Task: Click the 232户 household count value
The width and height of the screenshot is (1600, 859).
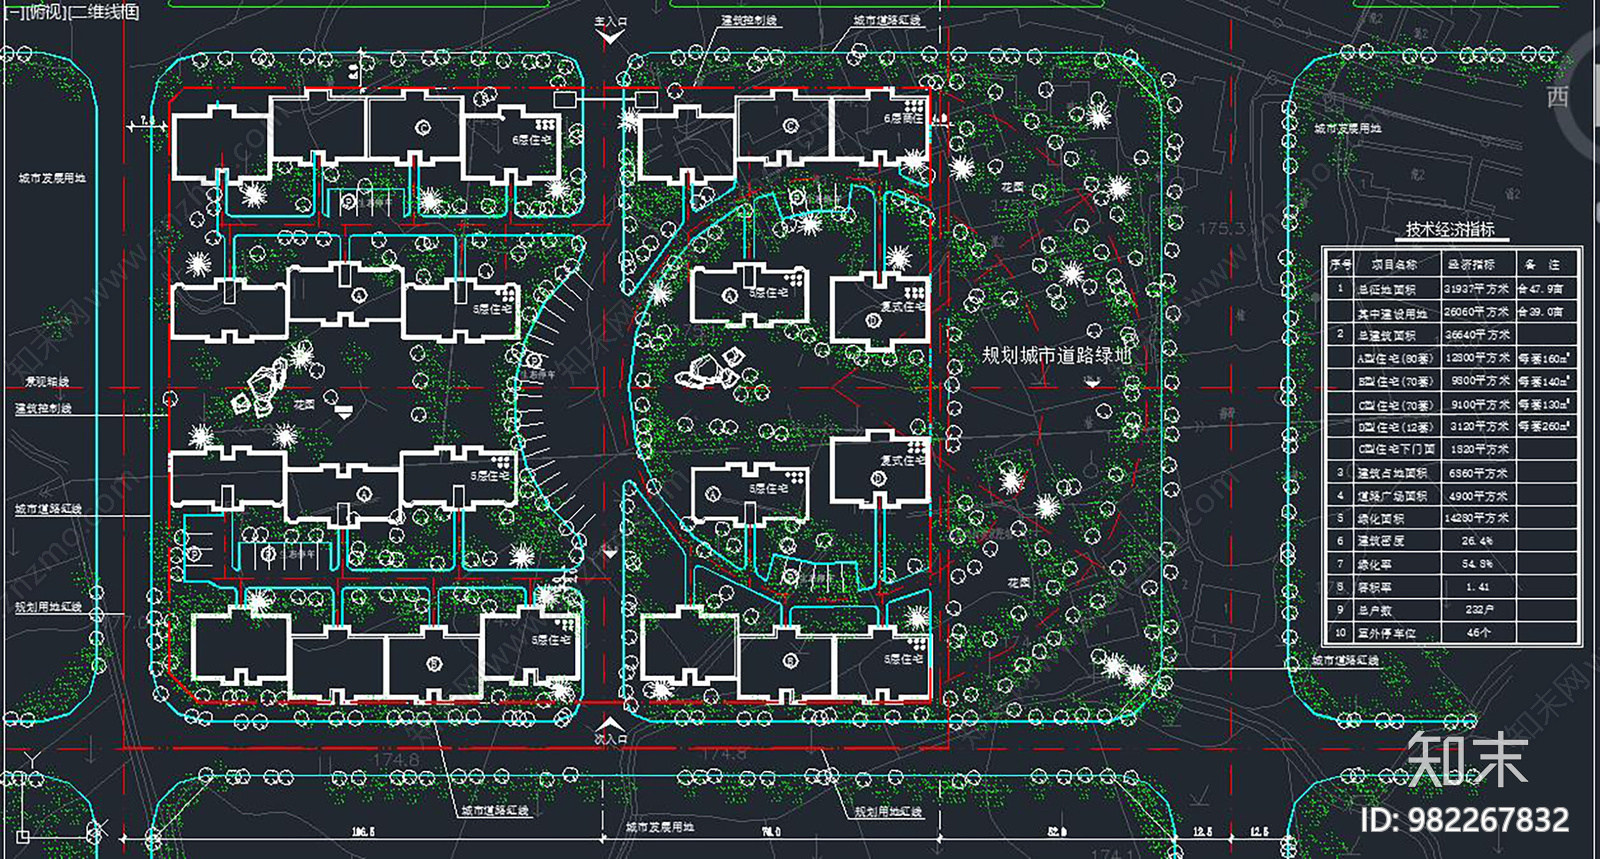Action: click(x=1479, y=610)
